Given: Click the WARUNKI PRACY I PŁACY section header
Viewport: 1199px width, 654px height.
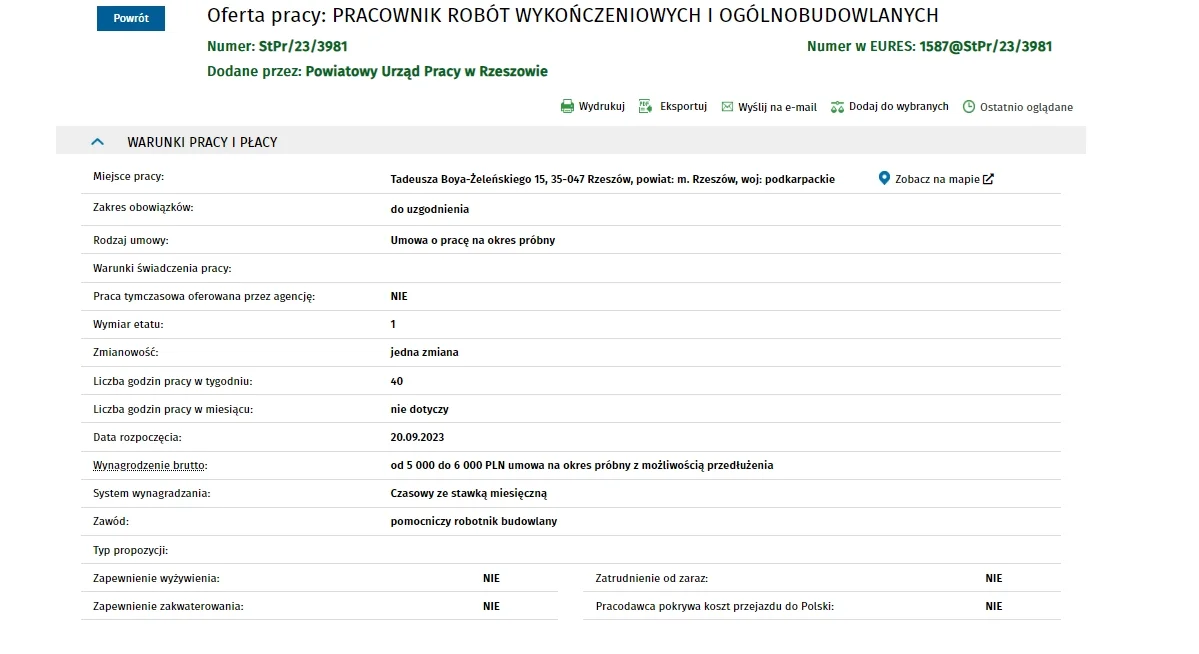Looking at the screenshot, I should point(202,142).
